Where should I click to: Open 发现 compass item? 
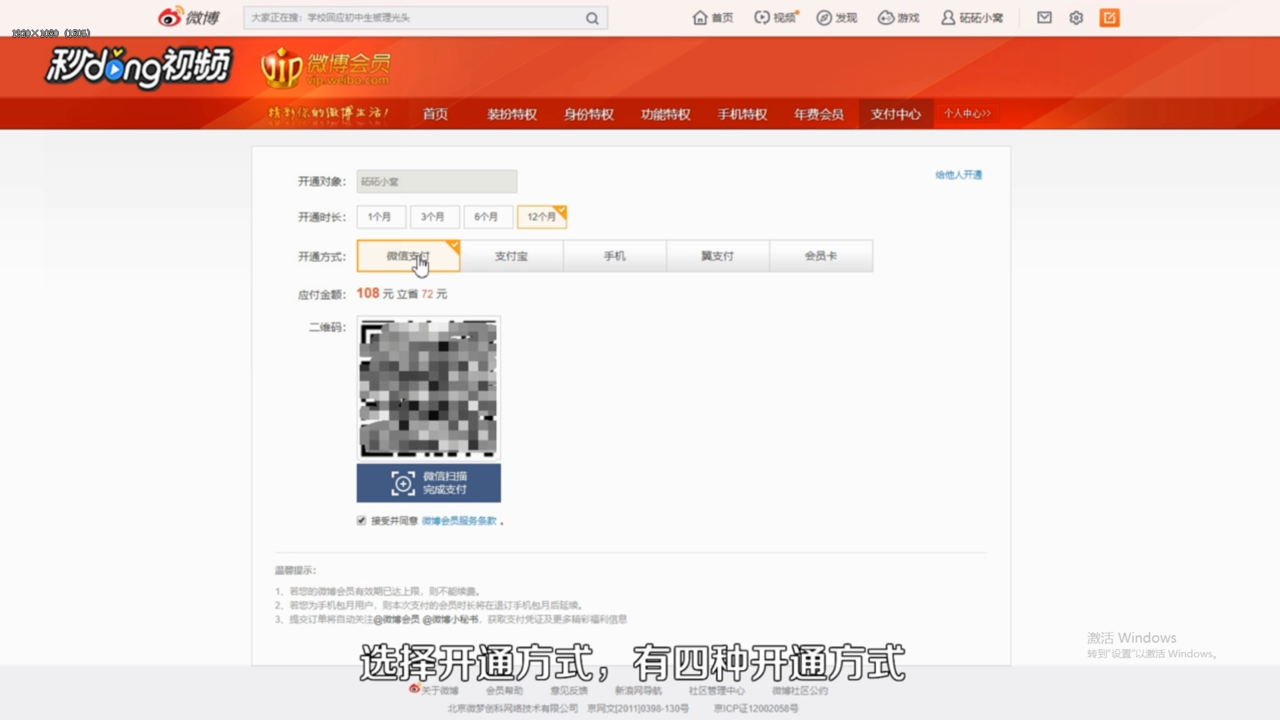[837, 18]
